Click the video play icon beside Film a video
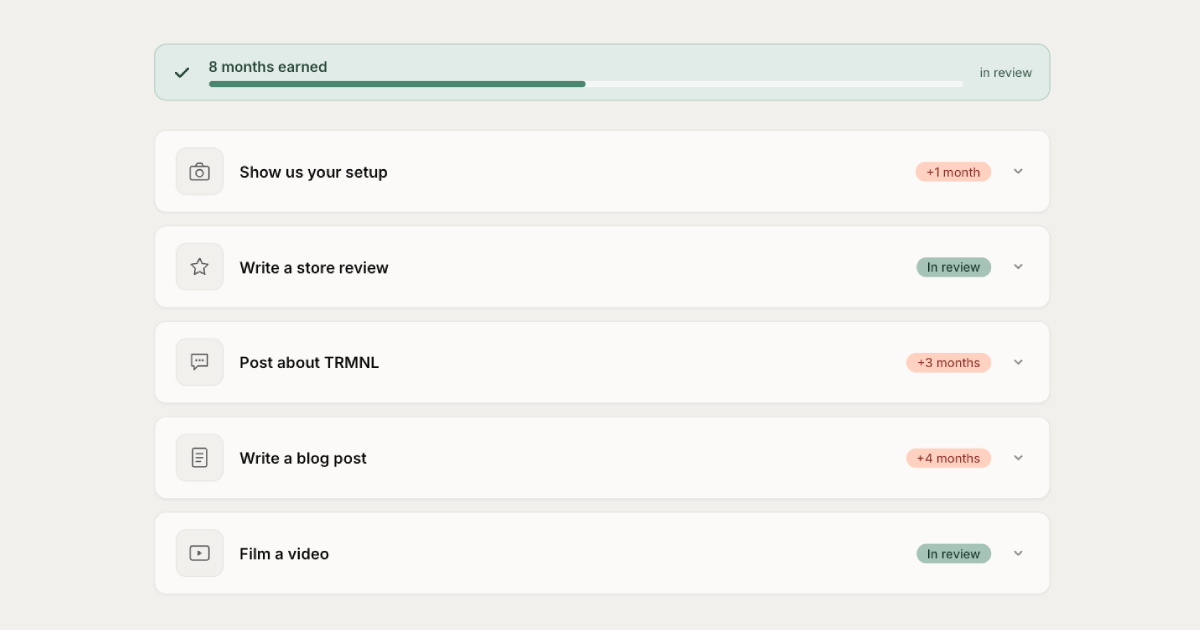 pyautogui.click(x=200, y=553)
